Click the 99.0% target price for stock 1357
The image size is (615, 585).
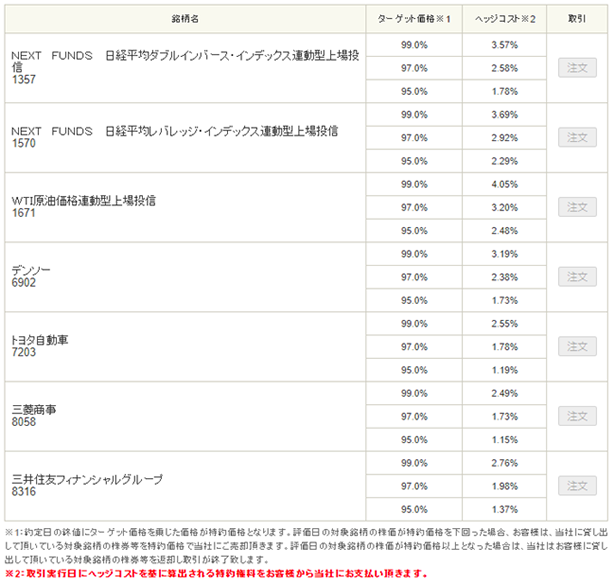click(x=414, y=45)
